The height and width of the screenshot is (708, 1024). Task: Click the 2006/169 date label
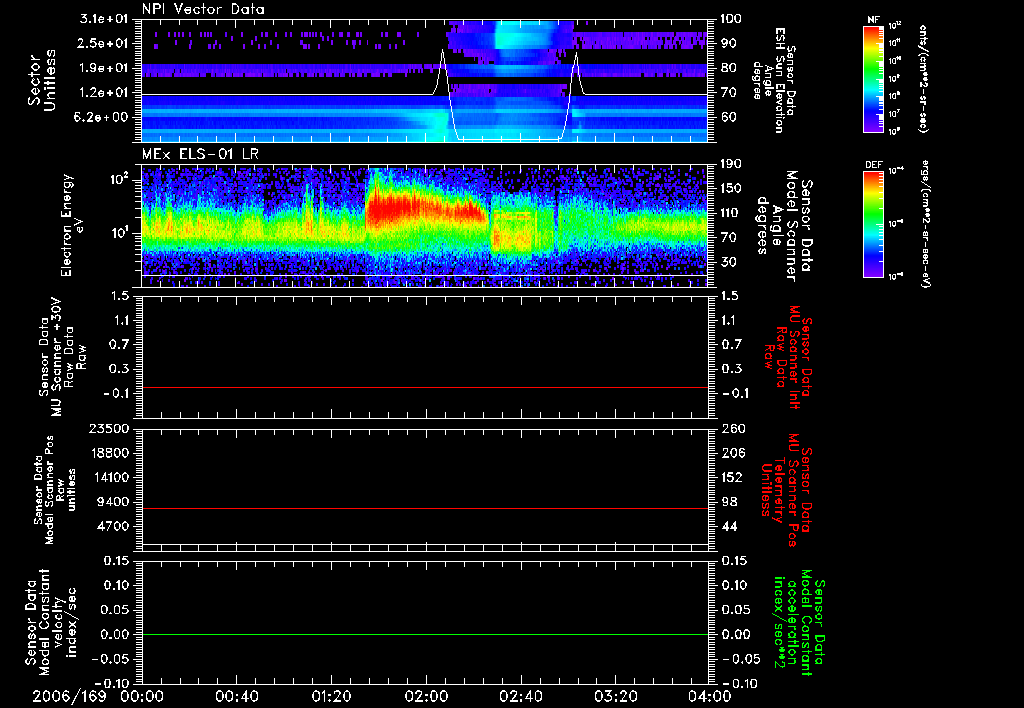(70, 695)
